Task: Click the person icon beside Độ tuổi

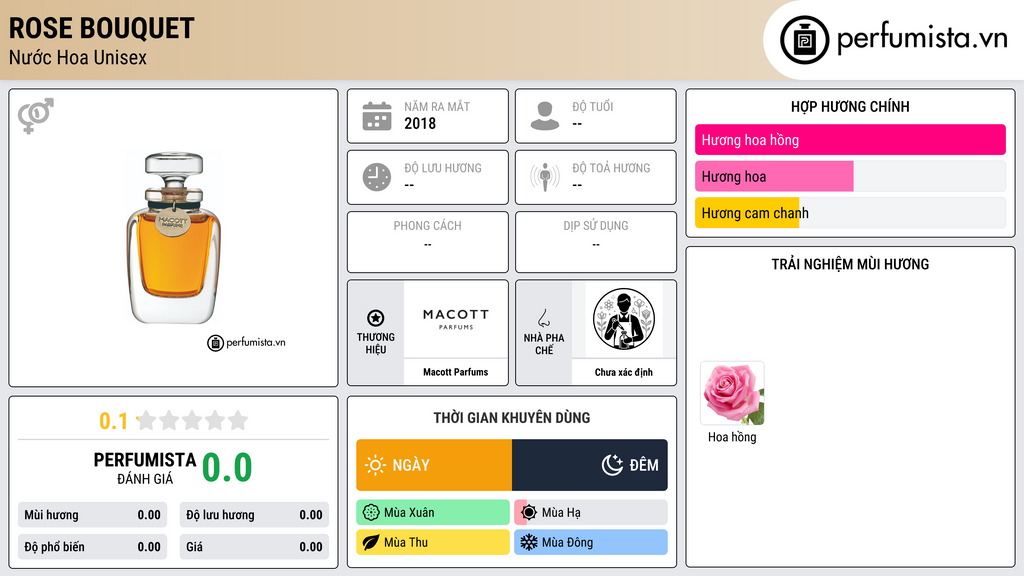Action: [x=545, y=116]
